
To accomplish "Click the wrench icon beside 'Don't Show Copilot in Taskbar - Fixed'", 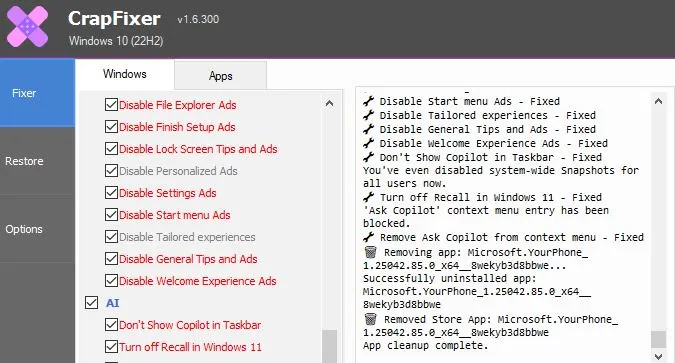I will click(368, 157).
